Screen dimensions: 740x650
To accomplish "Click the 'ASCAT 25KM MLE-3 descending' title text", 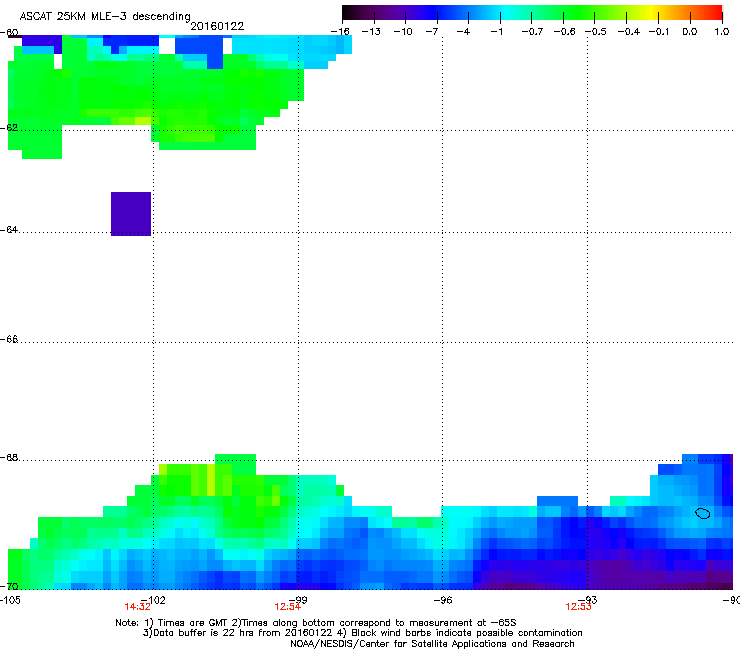I will point(105,16).
